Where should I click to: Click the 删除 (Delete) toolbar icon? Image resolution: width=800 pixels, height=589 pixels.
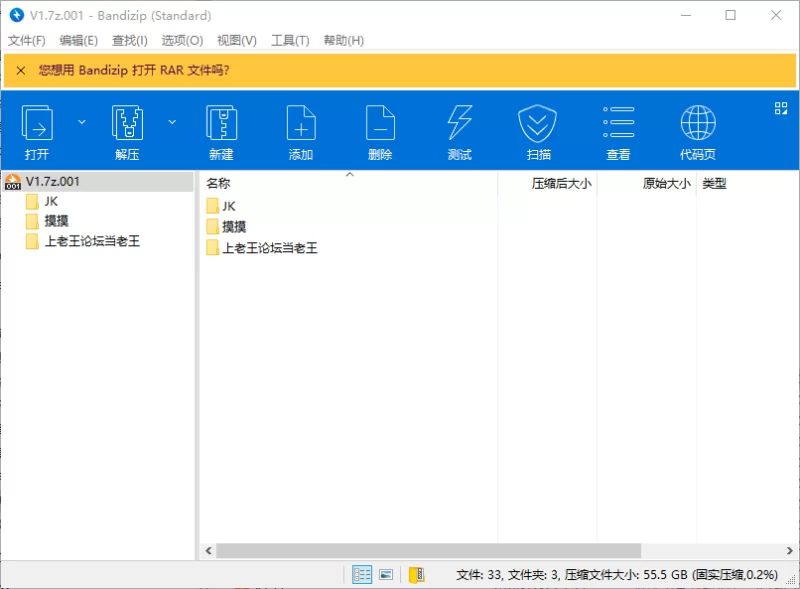(380, 122)
